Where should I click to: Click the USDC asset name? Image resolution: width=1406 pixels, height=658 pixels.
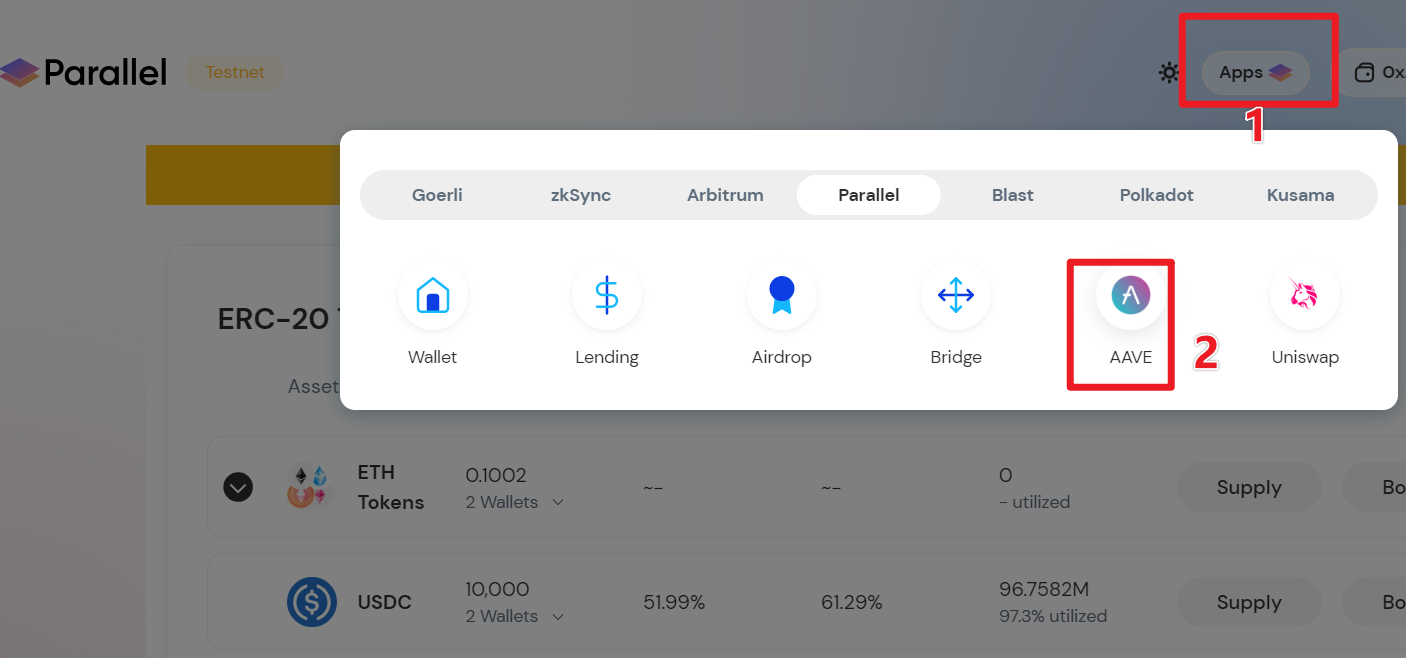(x=385, y=602)
